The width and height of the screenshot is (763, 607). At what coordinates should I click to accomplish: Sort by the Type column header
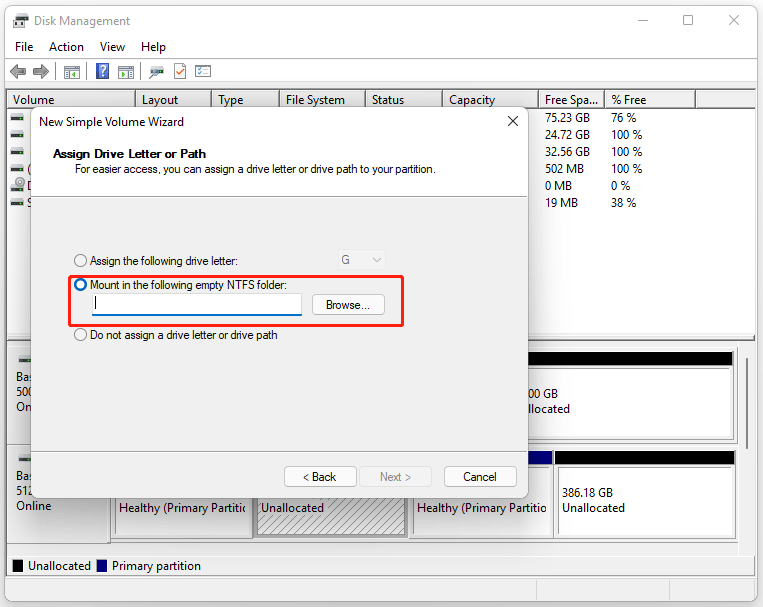pos(246,100)
